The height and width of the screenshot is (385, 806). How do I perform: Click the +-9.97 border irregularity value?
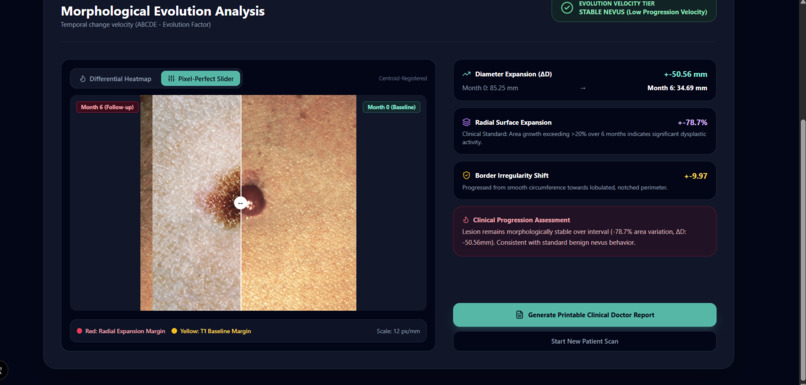[x=695, y=176]
